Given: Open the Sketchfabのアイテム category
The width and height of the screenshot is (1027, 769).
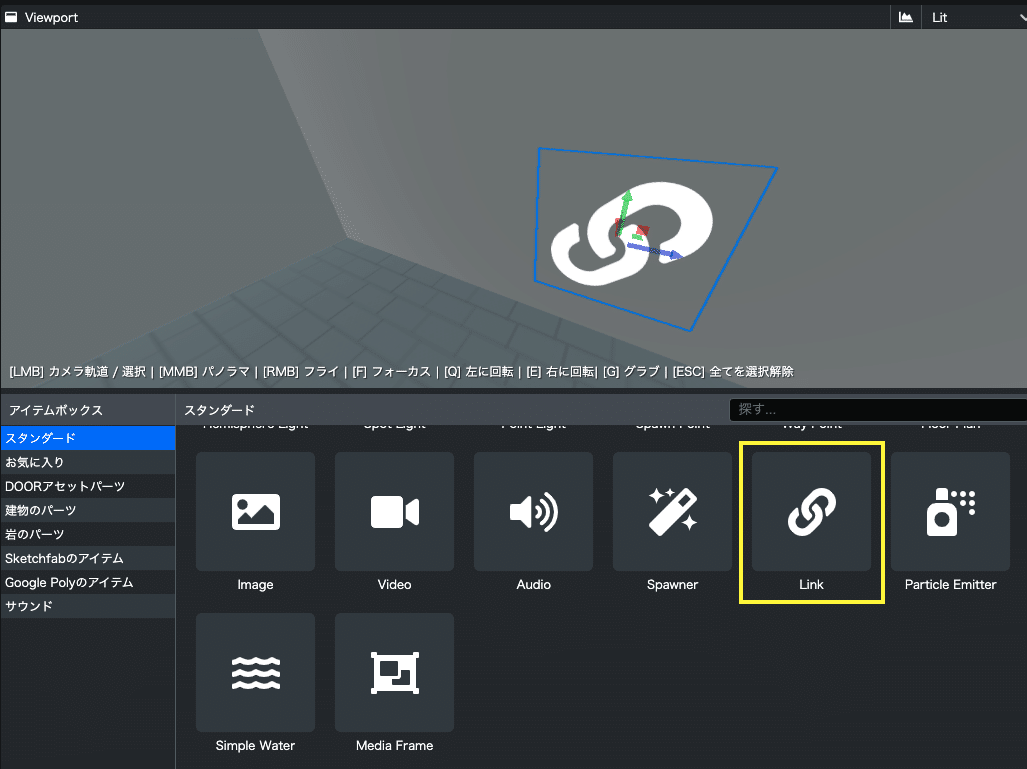Looking at the screenshot, I should pos(88,559).
